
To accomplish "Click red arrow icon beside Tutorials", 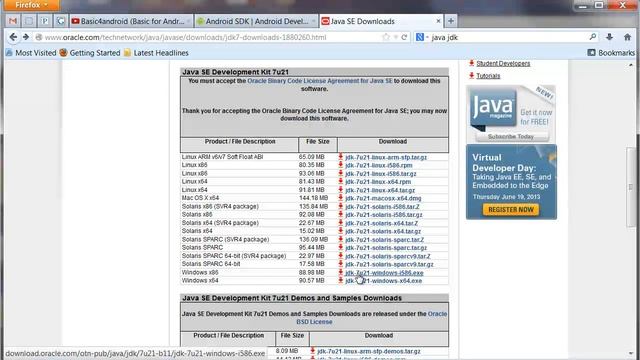I will 471,75.
